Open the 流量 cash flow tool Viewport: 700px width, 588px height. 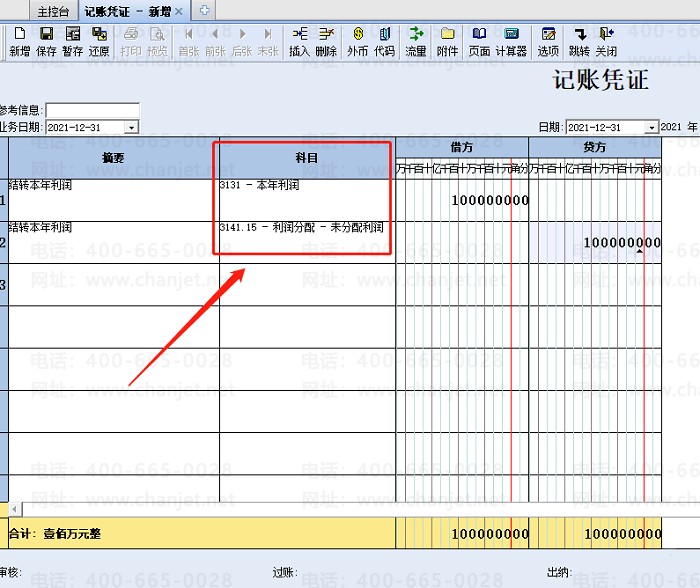tap(416, 40)
